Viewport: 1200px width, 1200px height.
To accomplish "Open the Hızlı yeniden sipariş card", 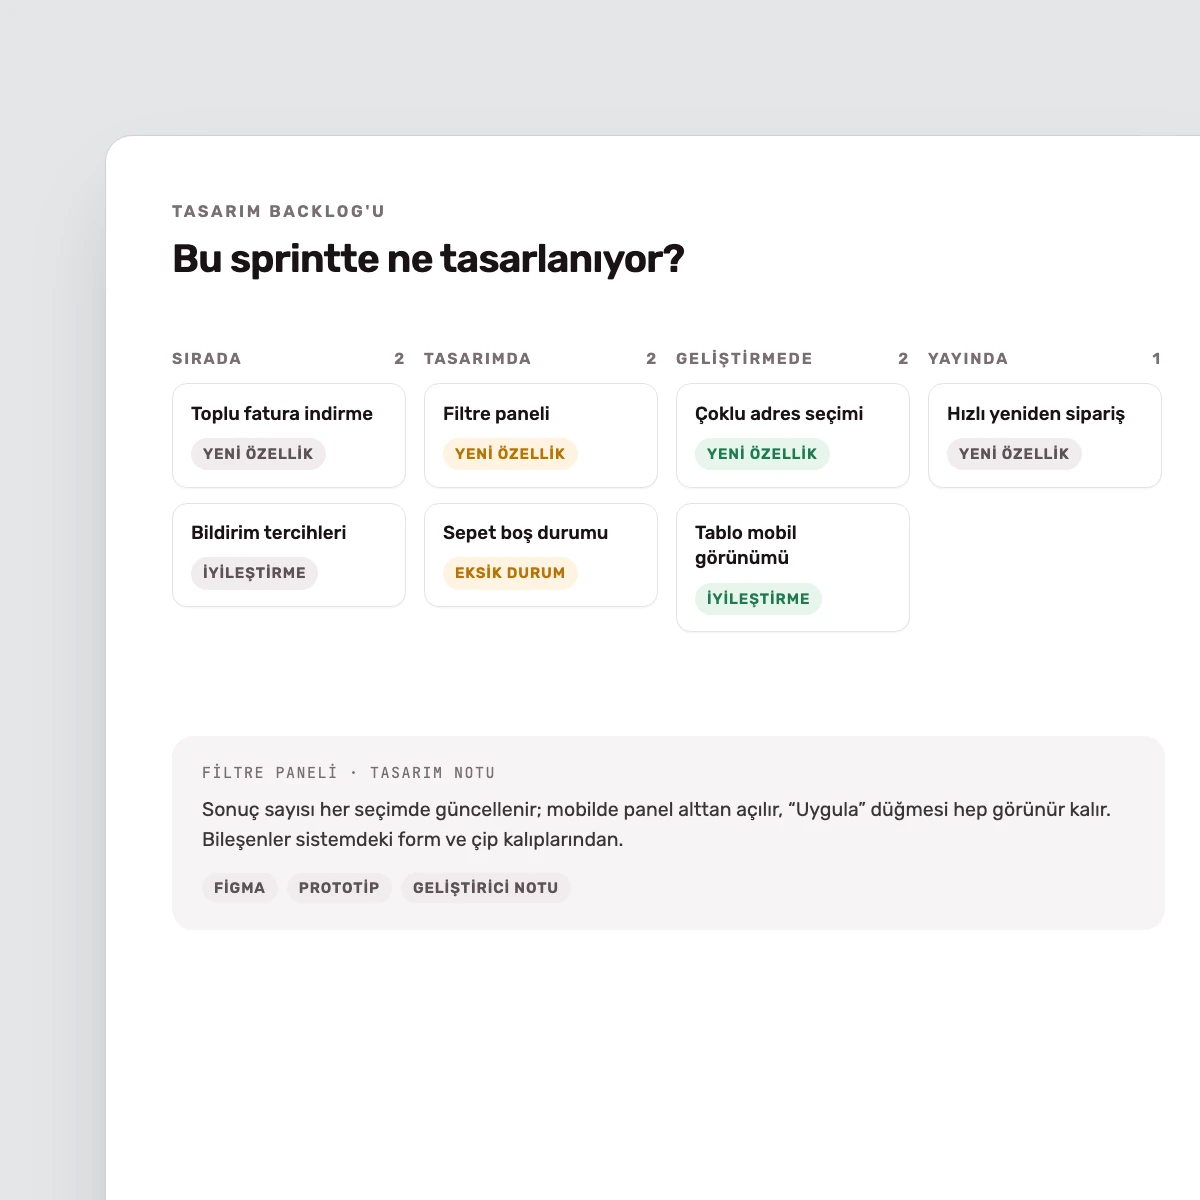I will pos(1045,436).
